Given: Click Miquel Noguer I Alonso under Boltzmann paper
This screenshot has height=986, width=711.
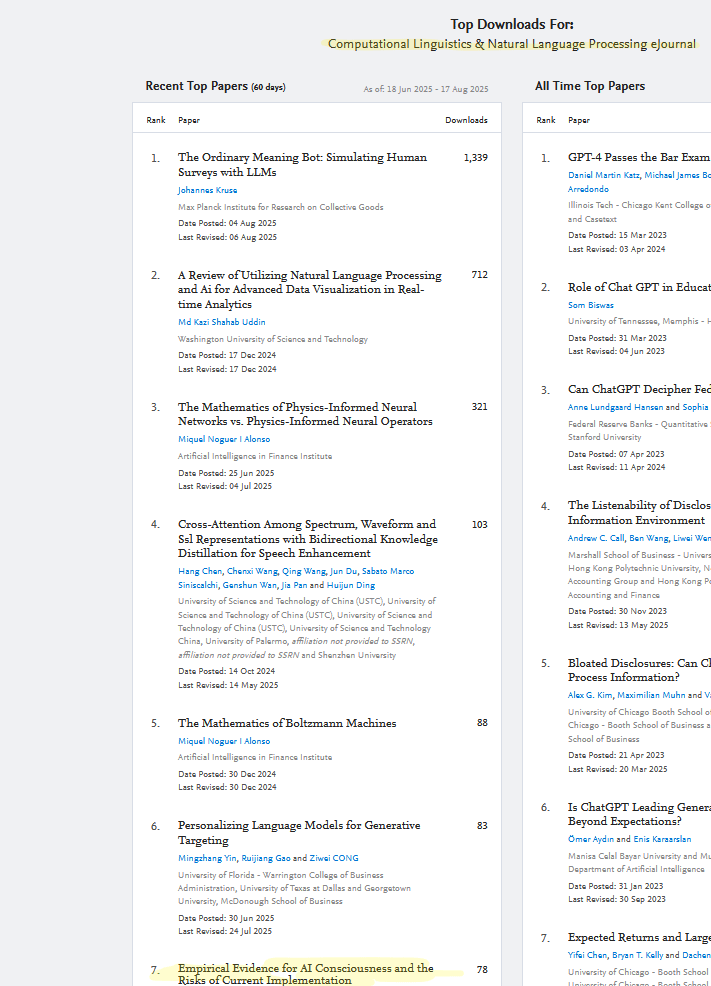Looking at the screenshot, I should (224, 741).
